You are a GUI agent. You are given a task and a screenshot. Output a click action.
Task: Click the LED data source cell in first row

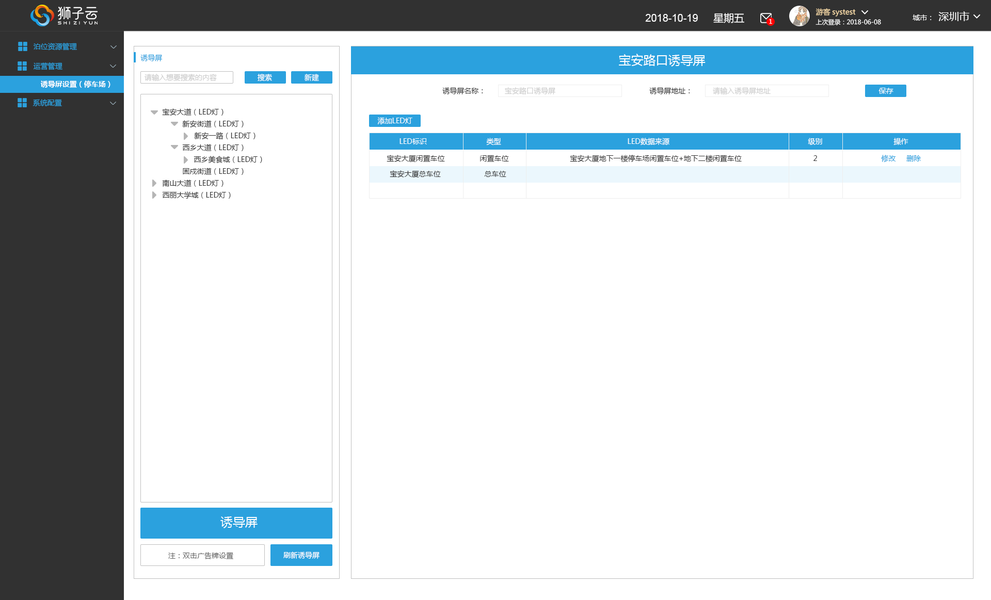tap(657, 159)
